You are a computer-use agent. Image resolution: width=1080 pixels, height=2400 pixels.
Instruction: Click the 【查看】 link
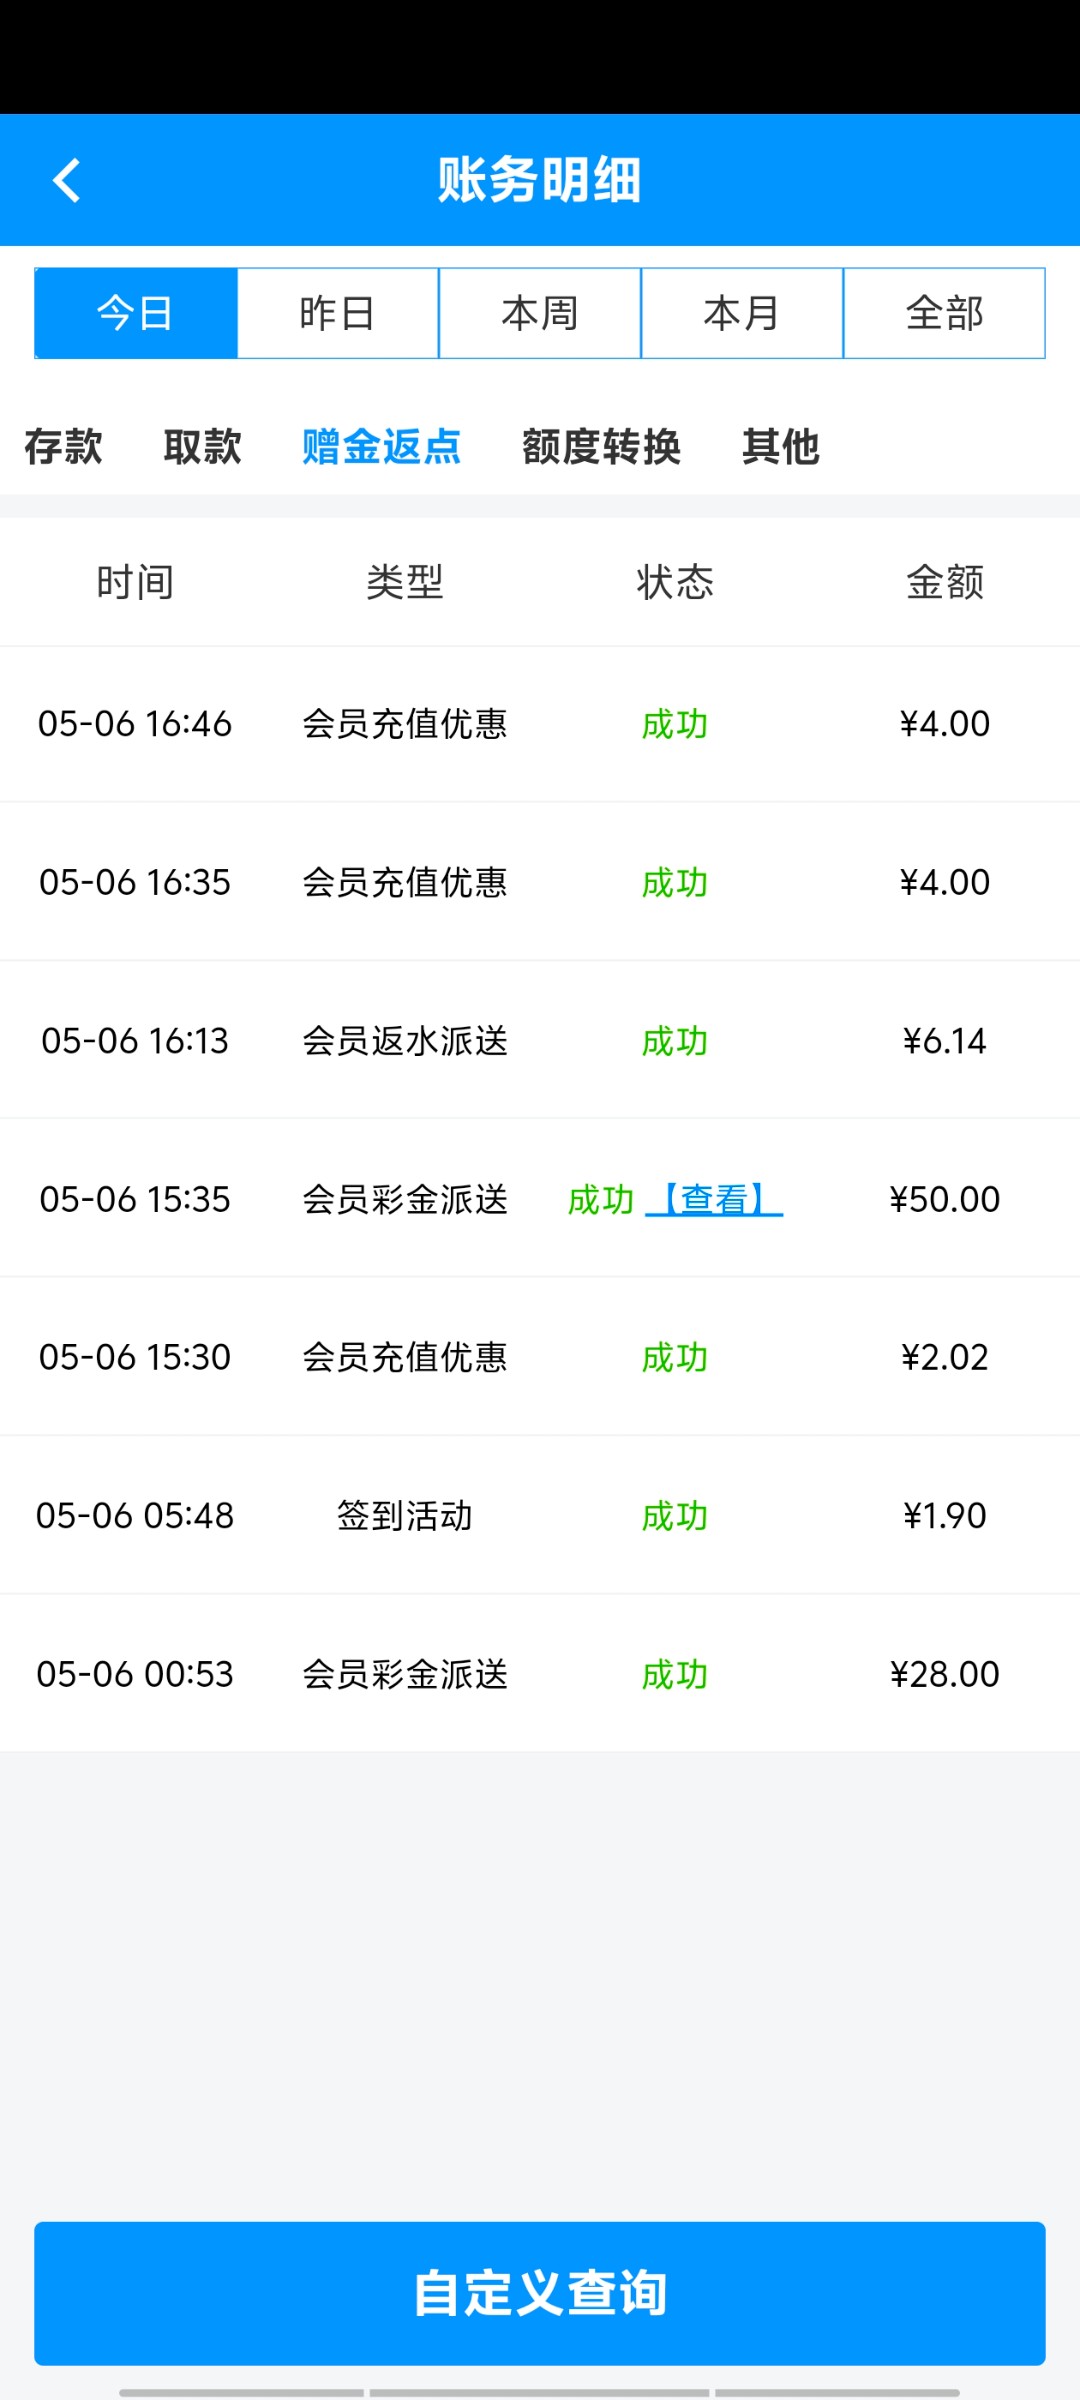[x=714, y=1199]
